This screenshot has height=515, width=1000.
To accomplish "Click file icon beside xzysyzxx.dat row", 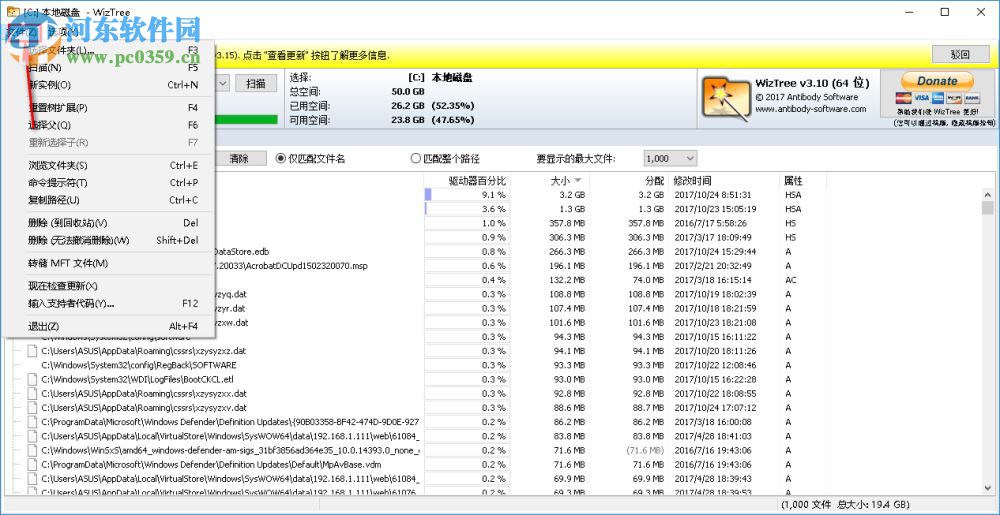I will click(32, 393).
